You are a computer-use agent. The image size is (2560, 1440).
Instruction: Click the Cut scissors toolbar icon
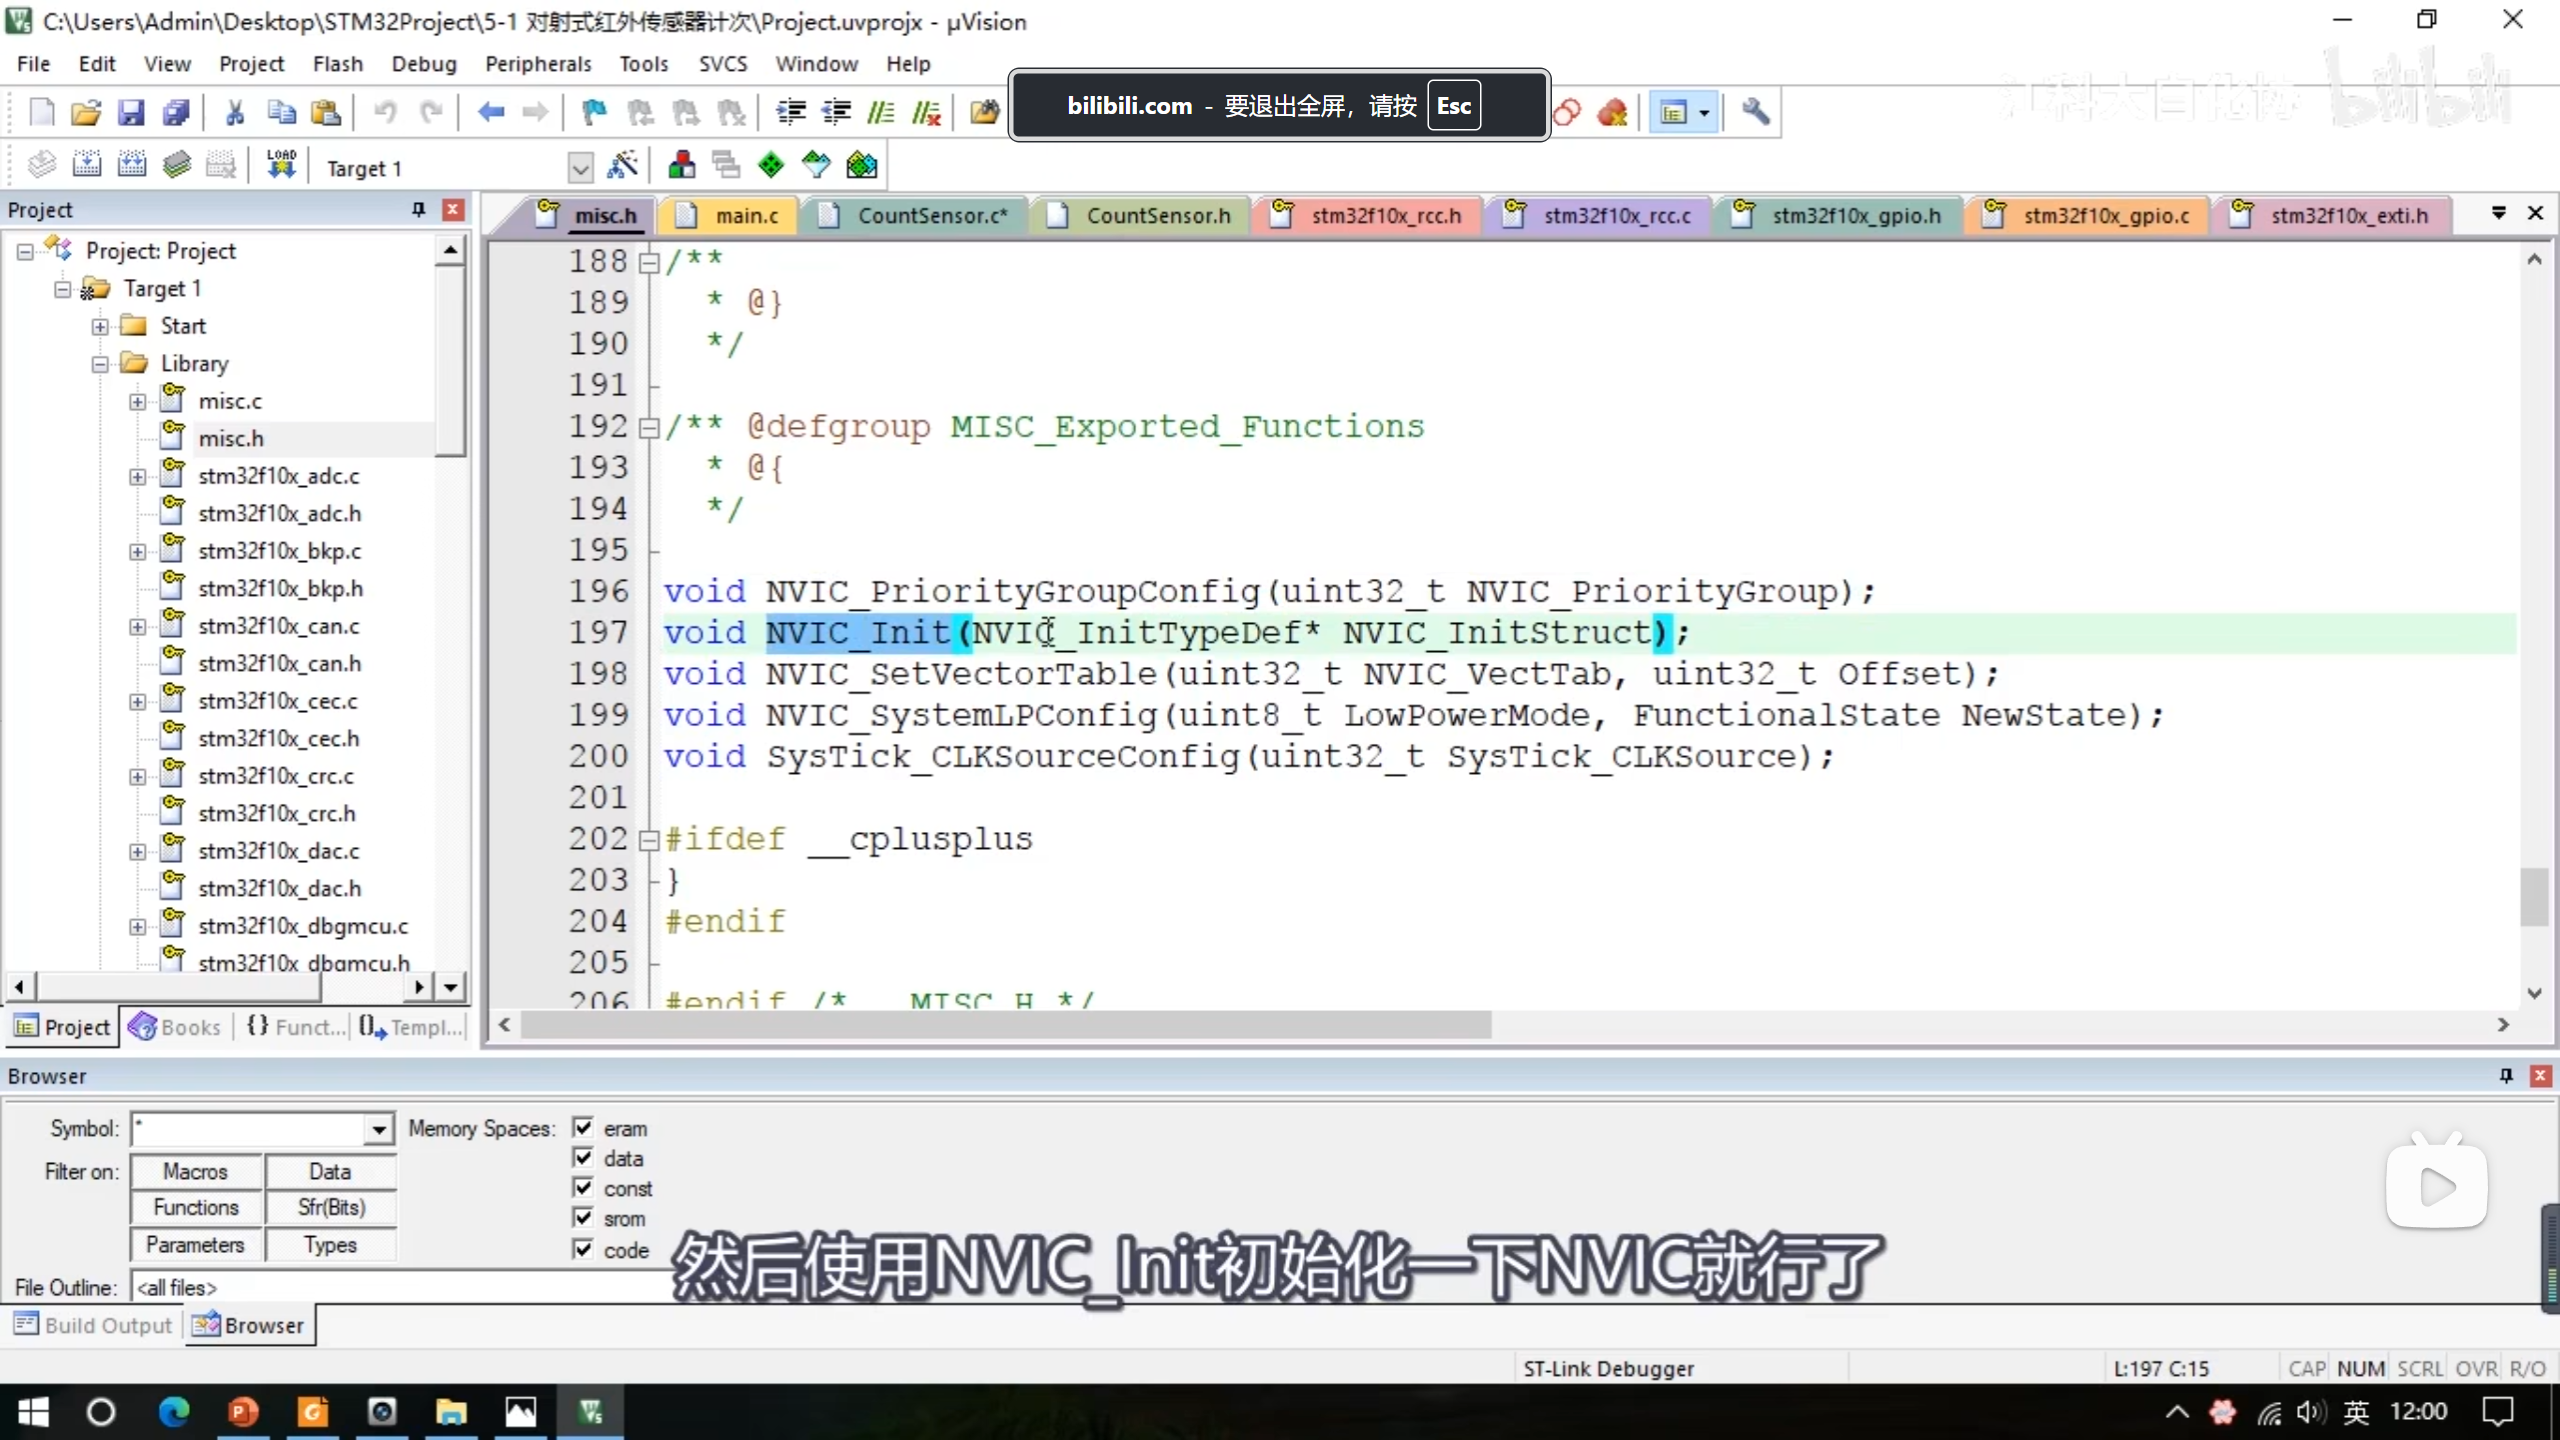point(235,112)
